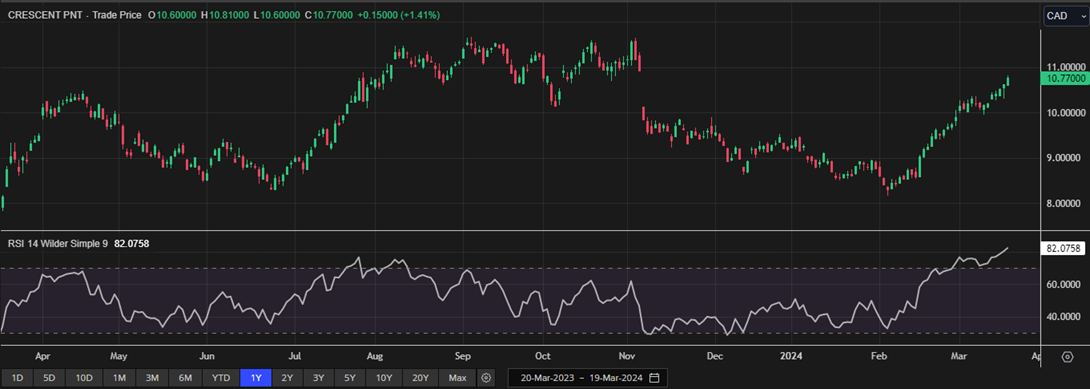Switch chart to 2Y range
The height and width of the screenshot is (389, 1090).
(x=287, y=378)
